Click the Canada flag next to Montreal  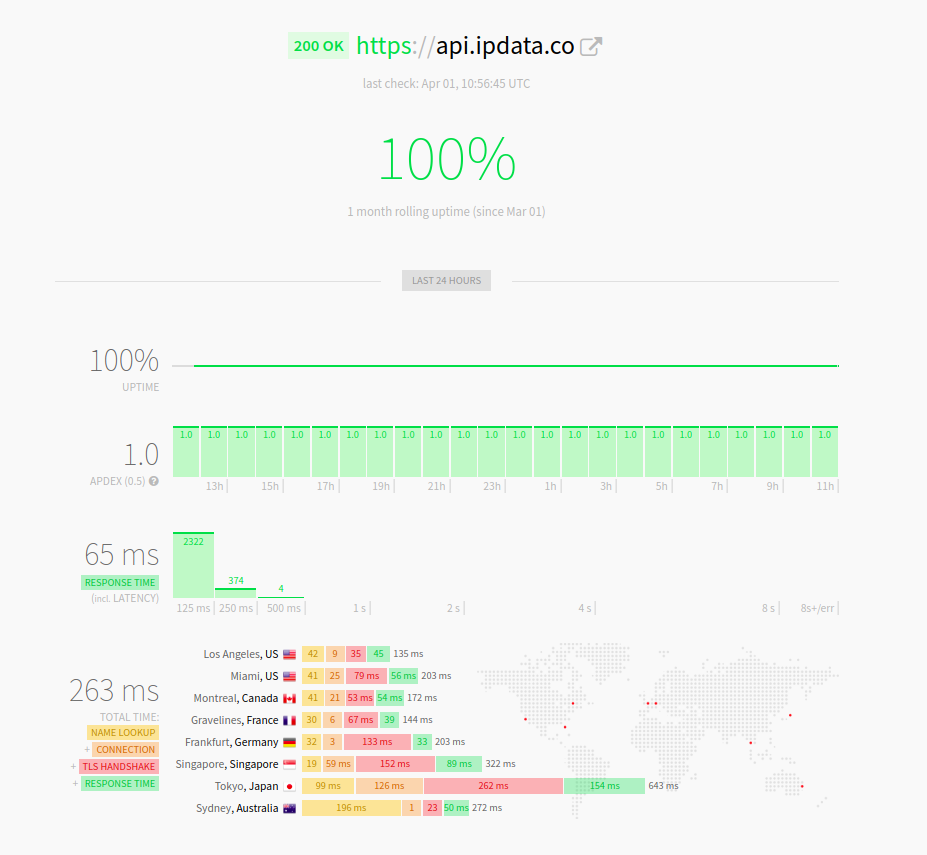289,698
